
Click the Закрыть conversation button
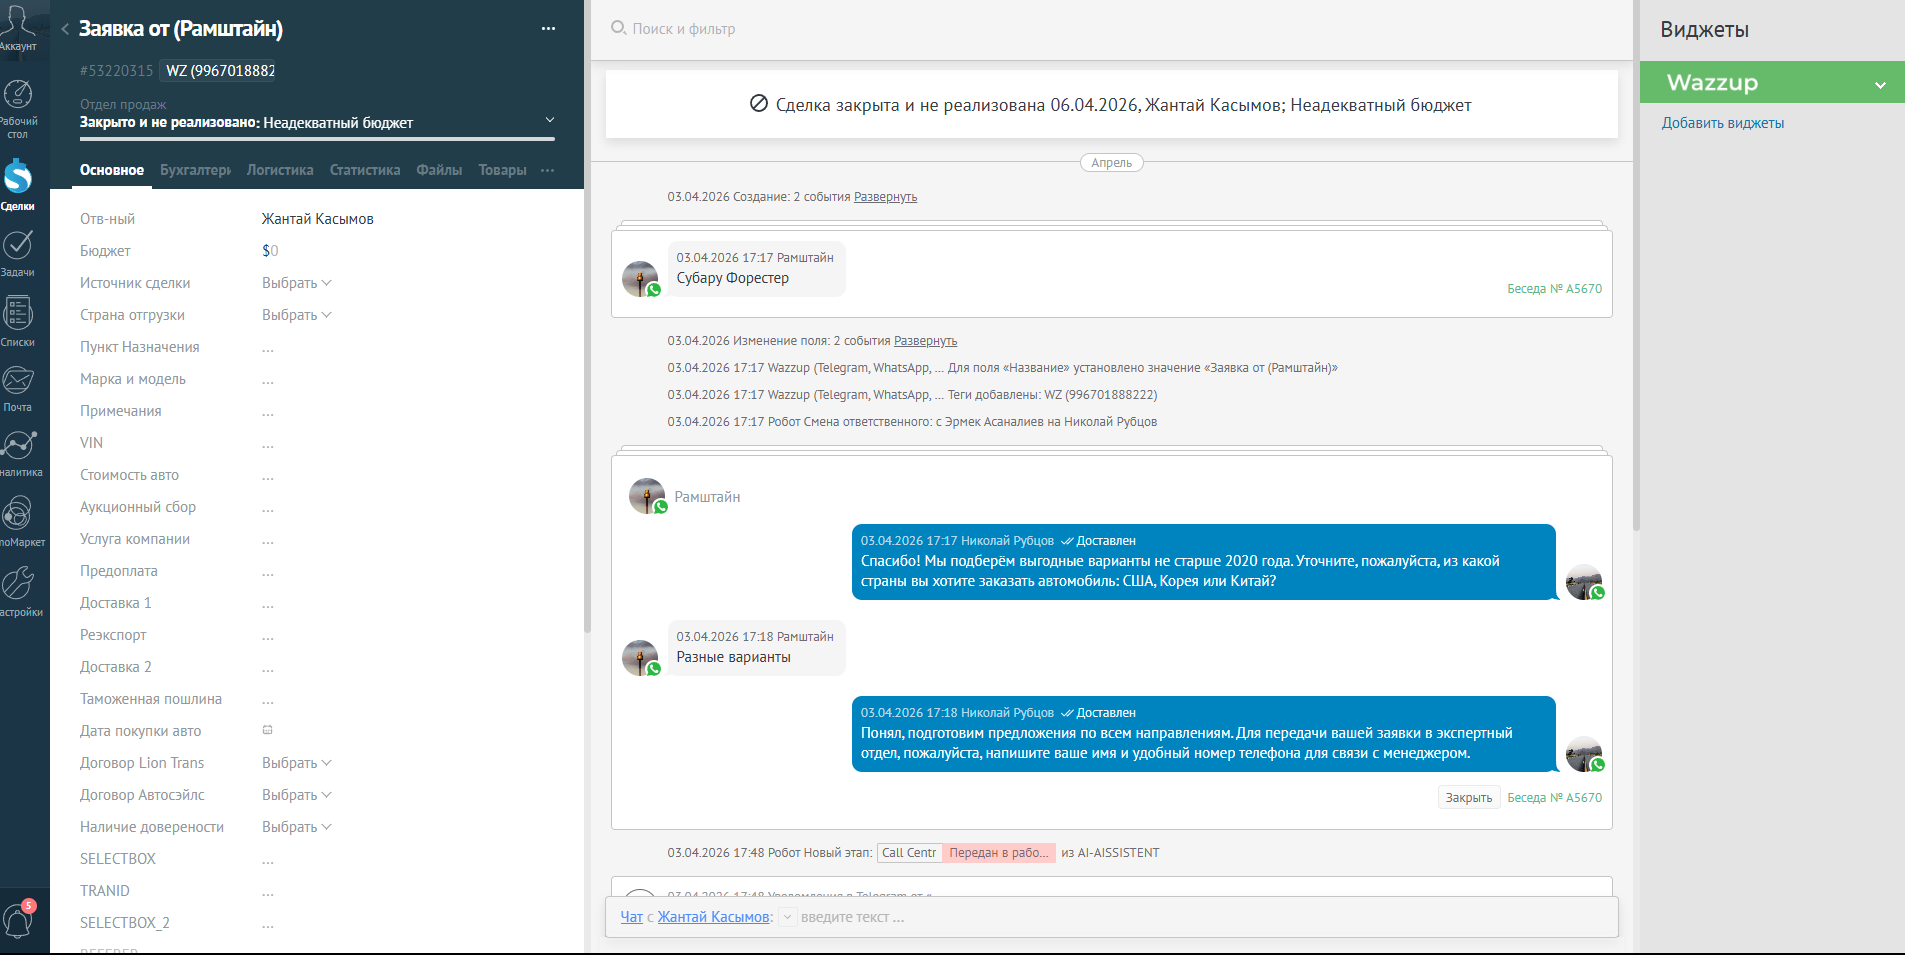point(1468,797)
